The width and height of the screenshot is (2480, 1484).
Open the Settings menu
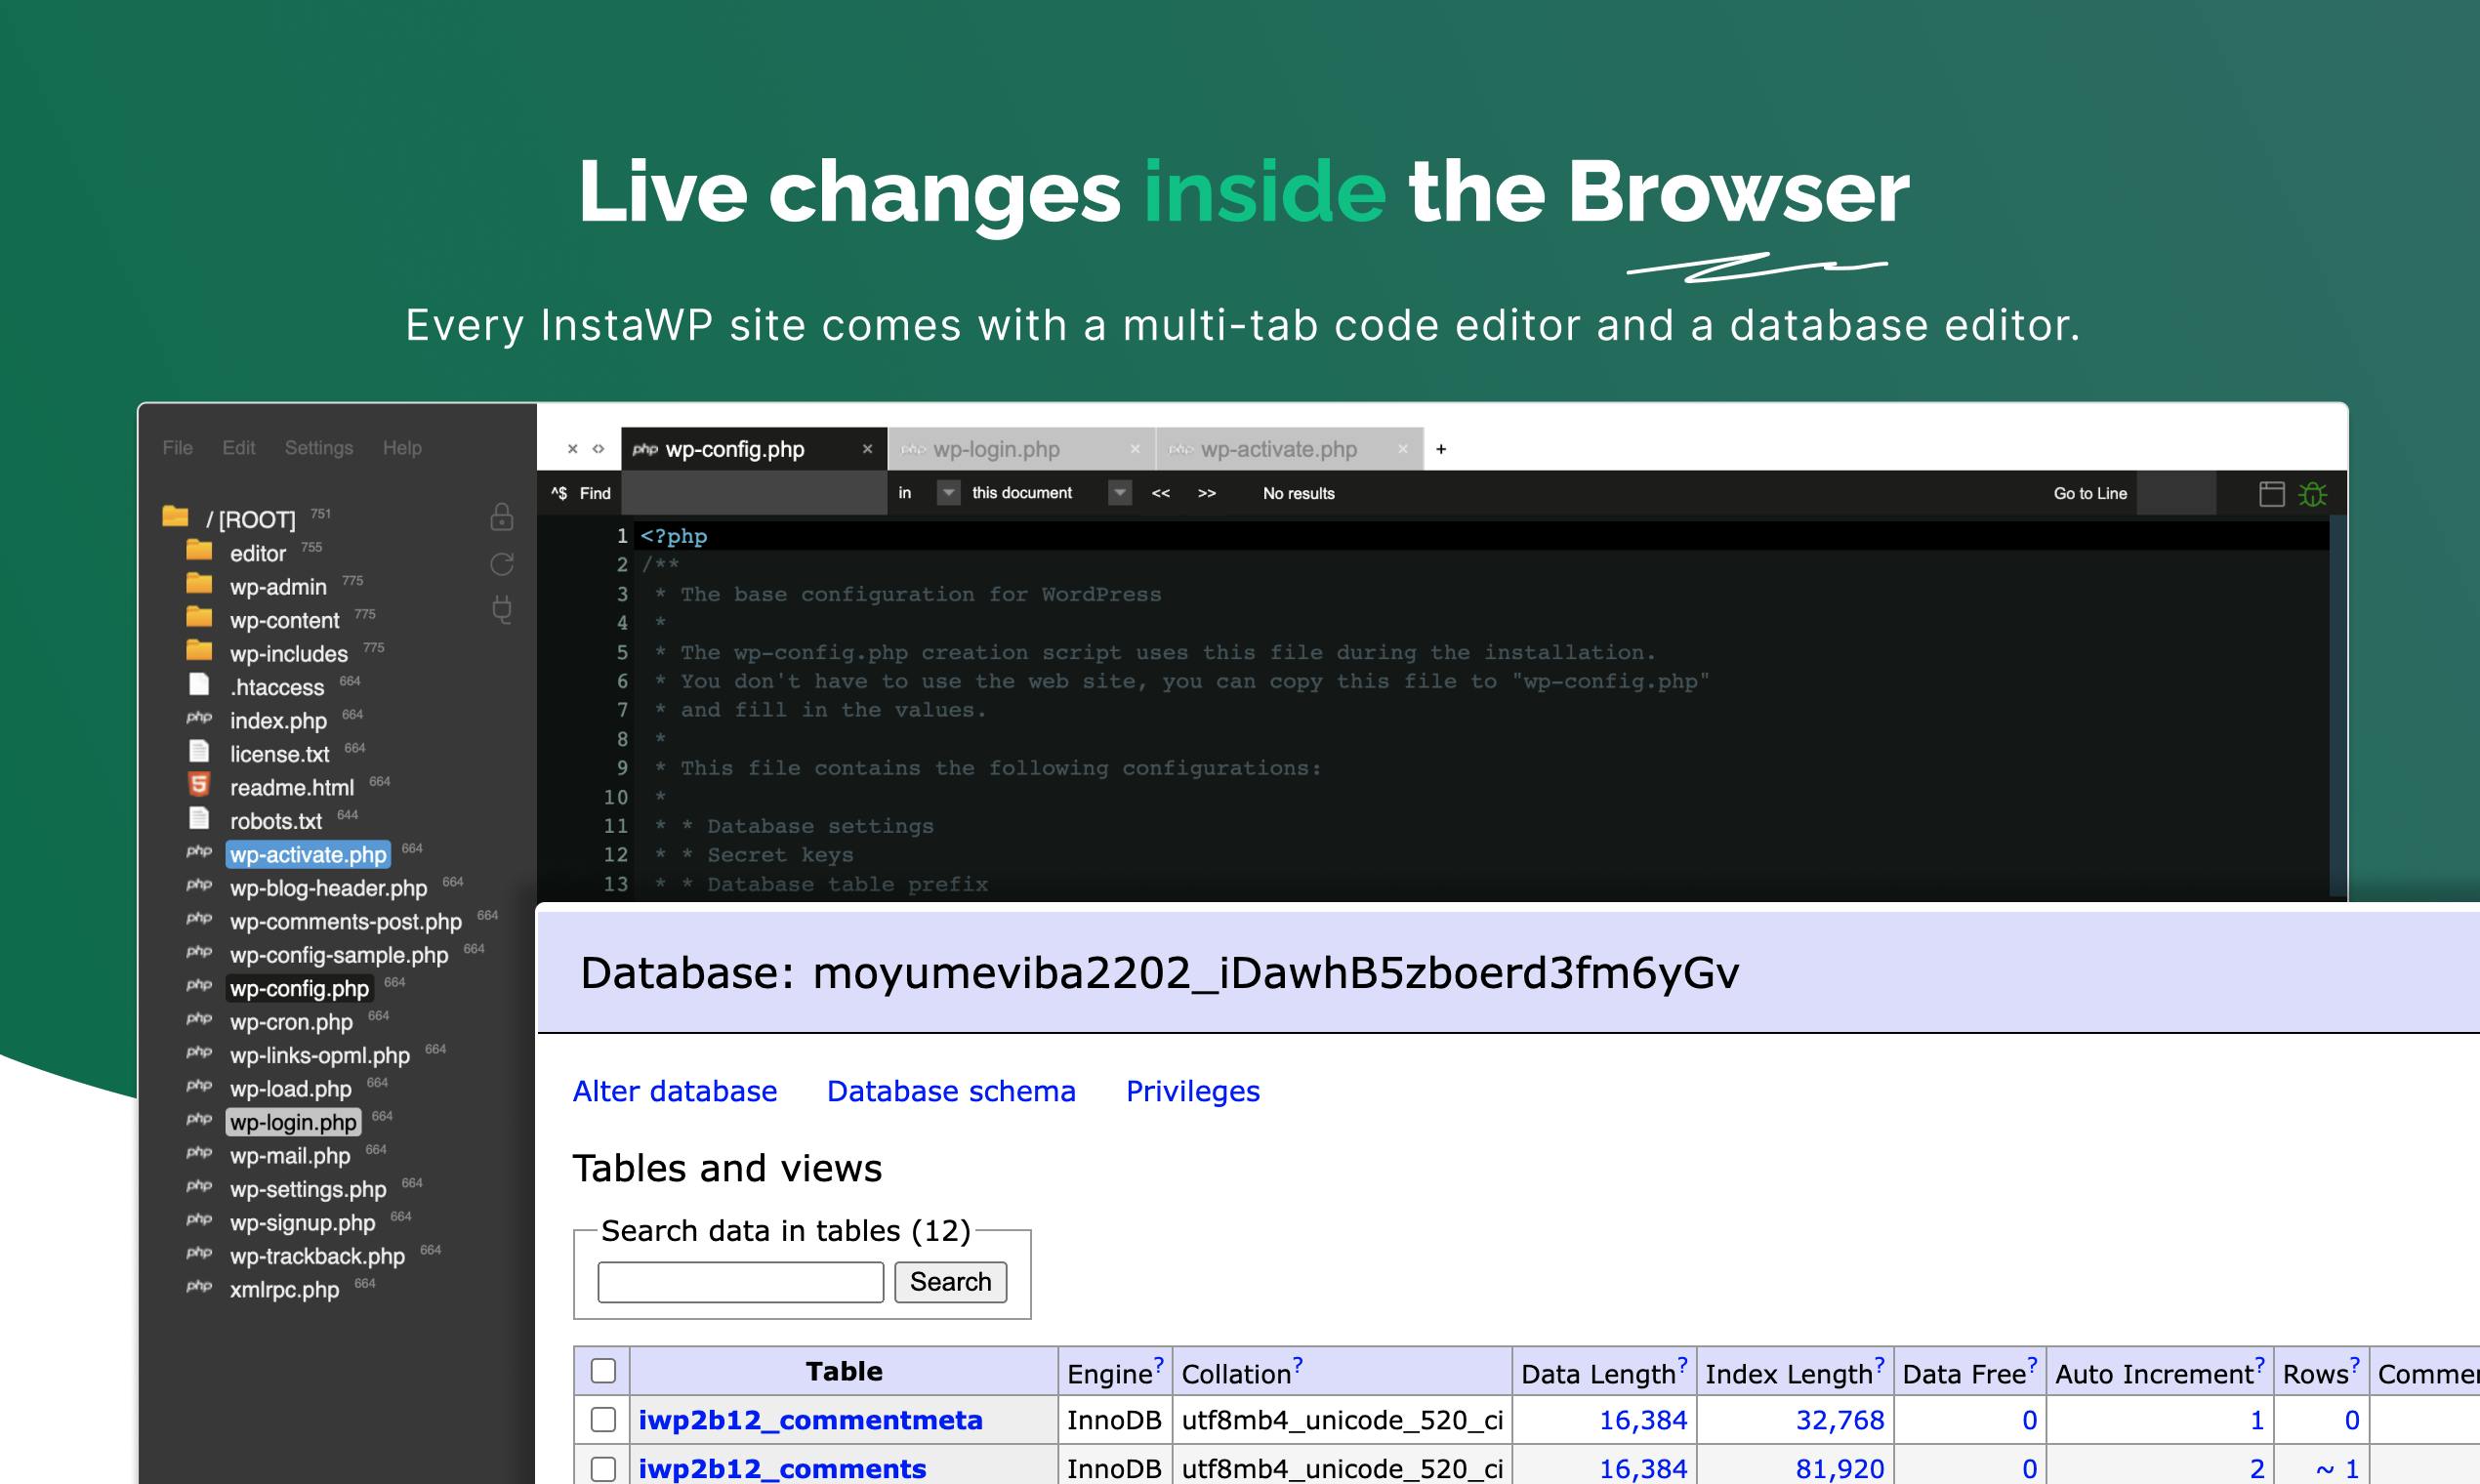coord(319,448)
